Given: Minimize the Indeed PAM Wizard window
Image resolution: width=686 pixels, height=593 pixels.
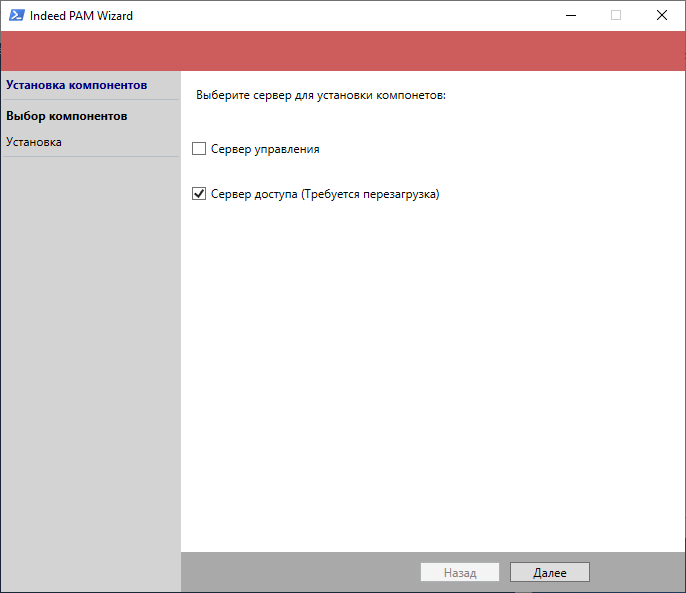Looking at the screenshot, I should (x=570, y=15).
